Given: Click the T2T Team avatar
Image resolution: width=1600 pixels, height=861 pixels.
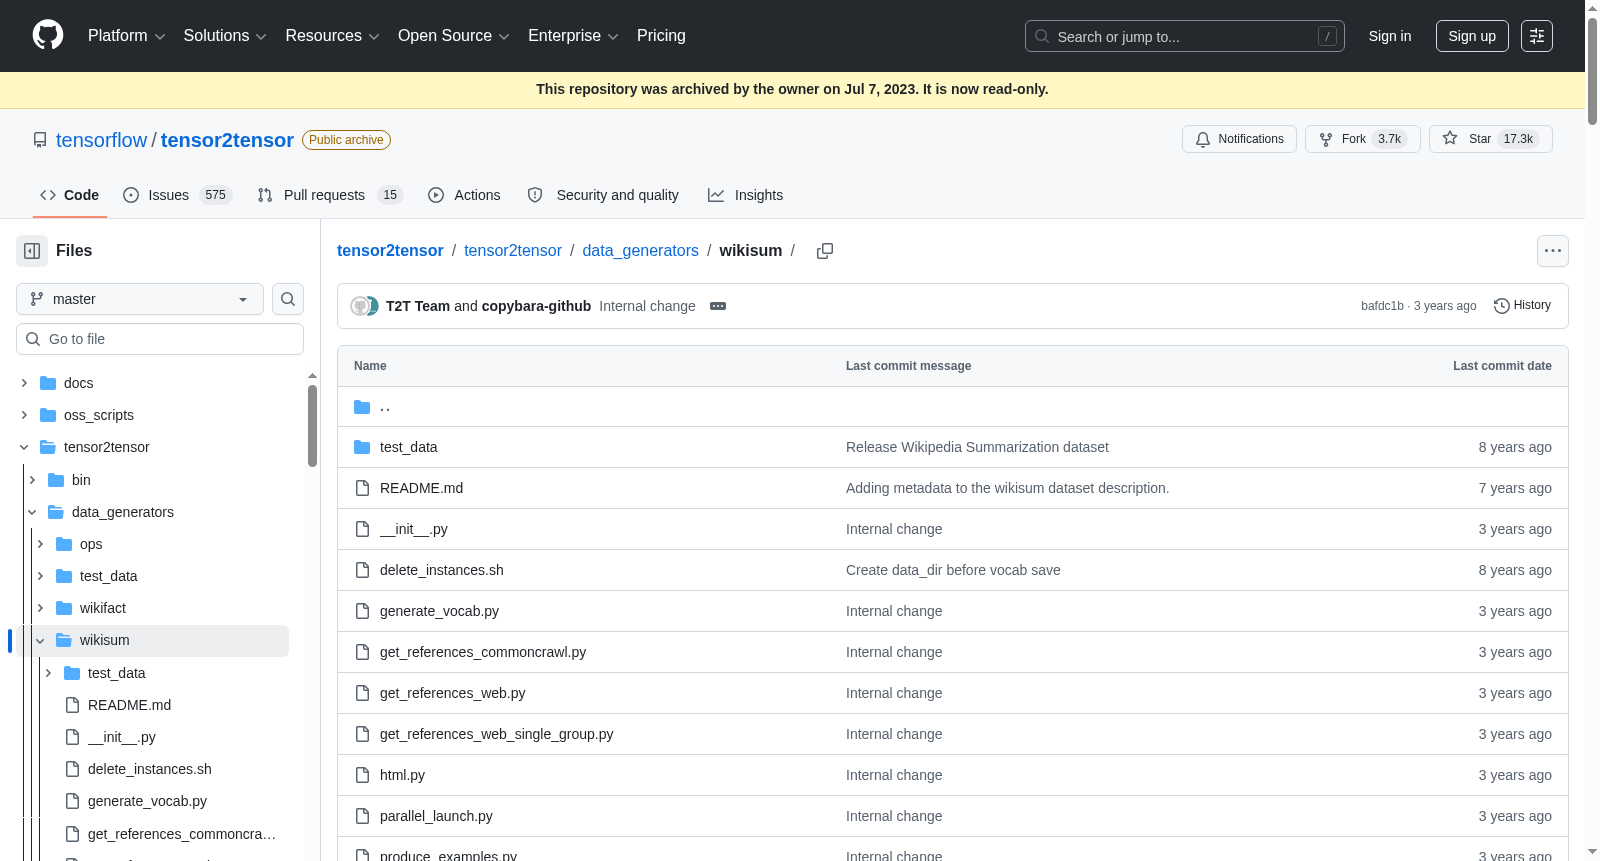Looking at the screenshot, I should tap(360, 306).
